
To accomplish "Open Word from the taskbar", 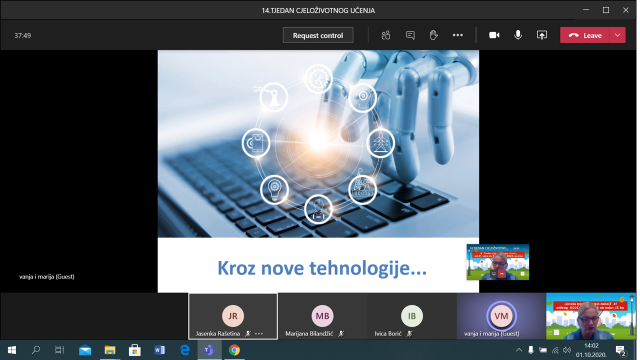I will tap(160, 350).
